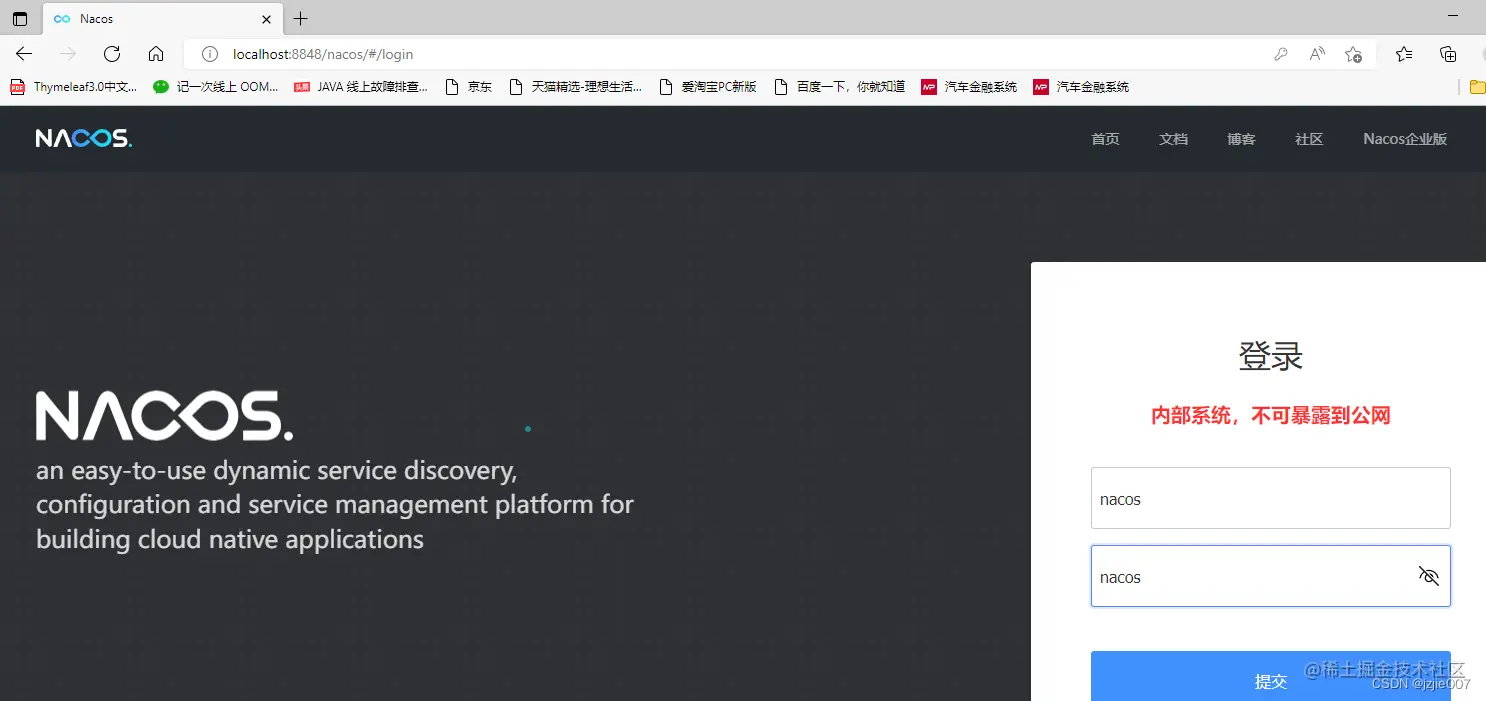Open other favorites folder icon
This screenshot has width=1486, height=701.
tap(1477, 87)
